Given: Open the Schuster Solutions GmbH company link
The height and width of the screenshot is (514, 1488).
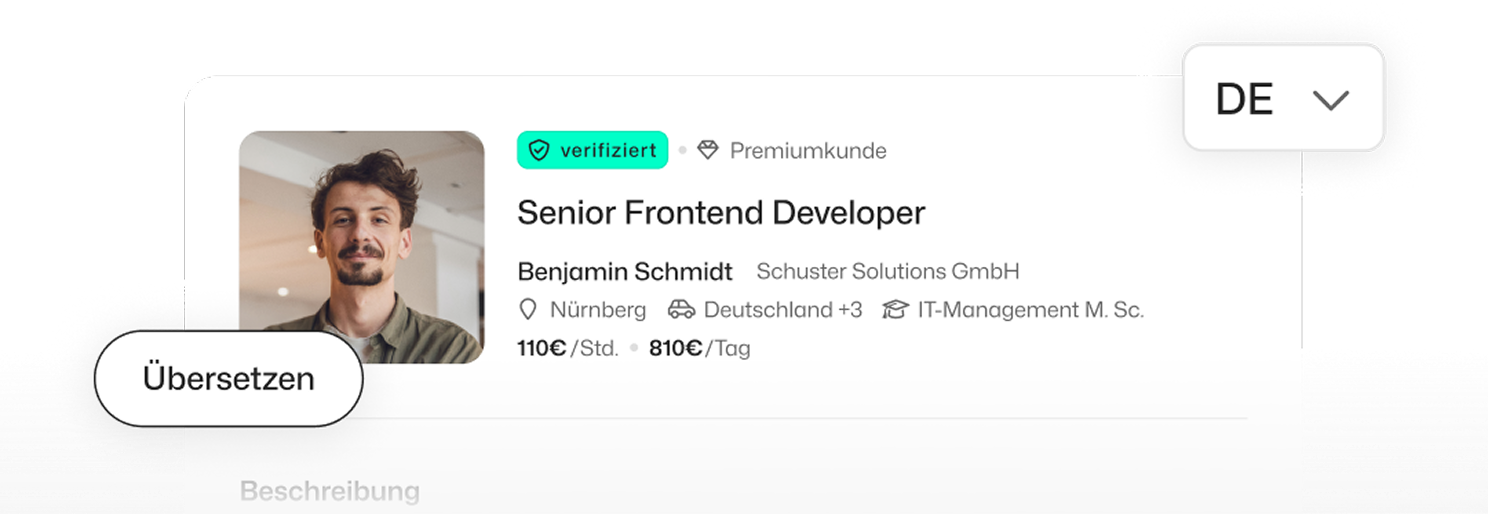Looking at the screenshot, I should tap(887, 271).
